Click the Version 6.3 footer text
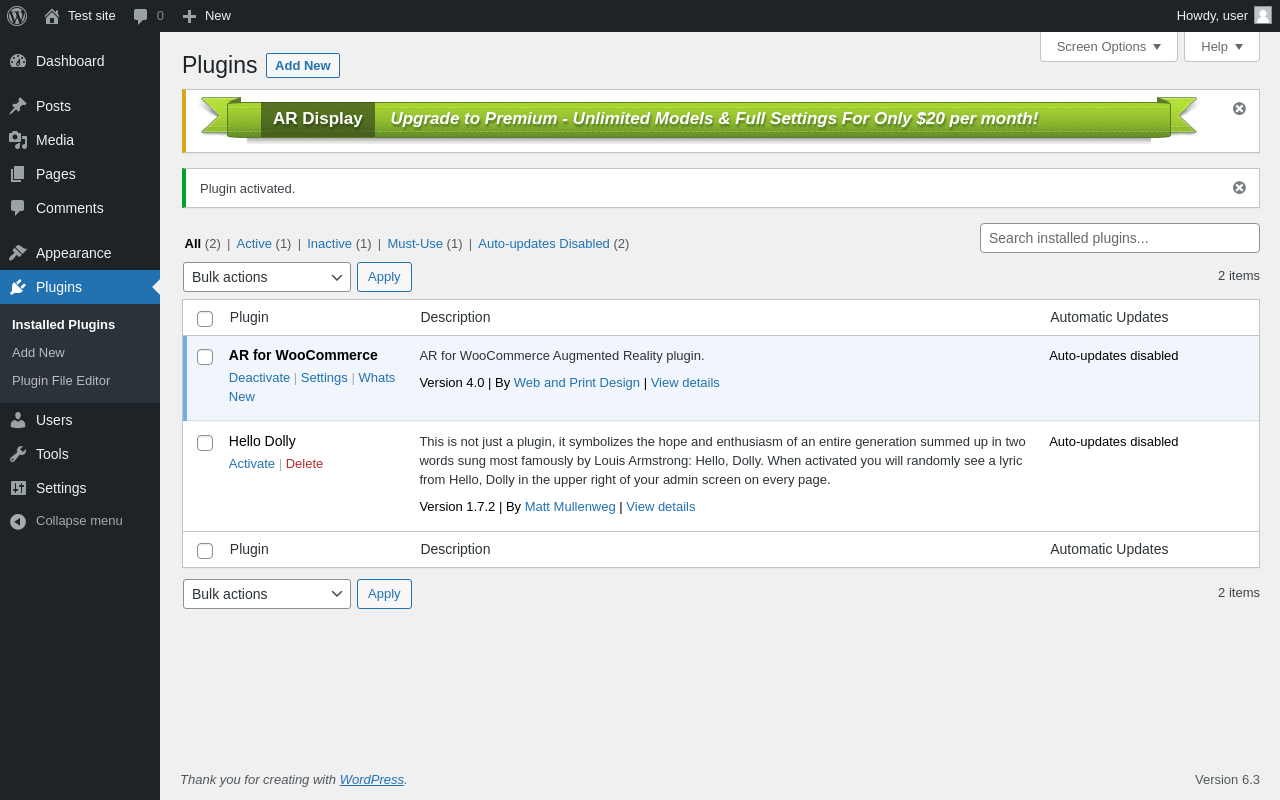Viewport: 1280px width, 800px height. [1227, 779]
